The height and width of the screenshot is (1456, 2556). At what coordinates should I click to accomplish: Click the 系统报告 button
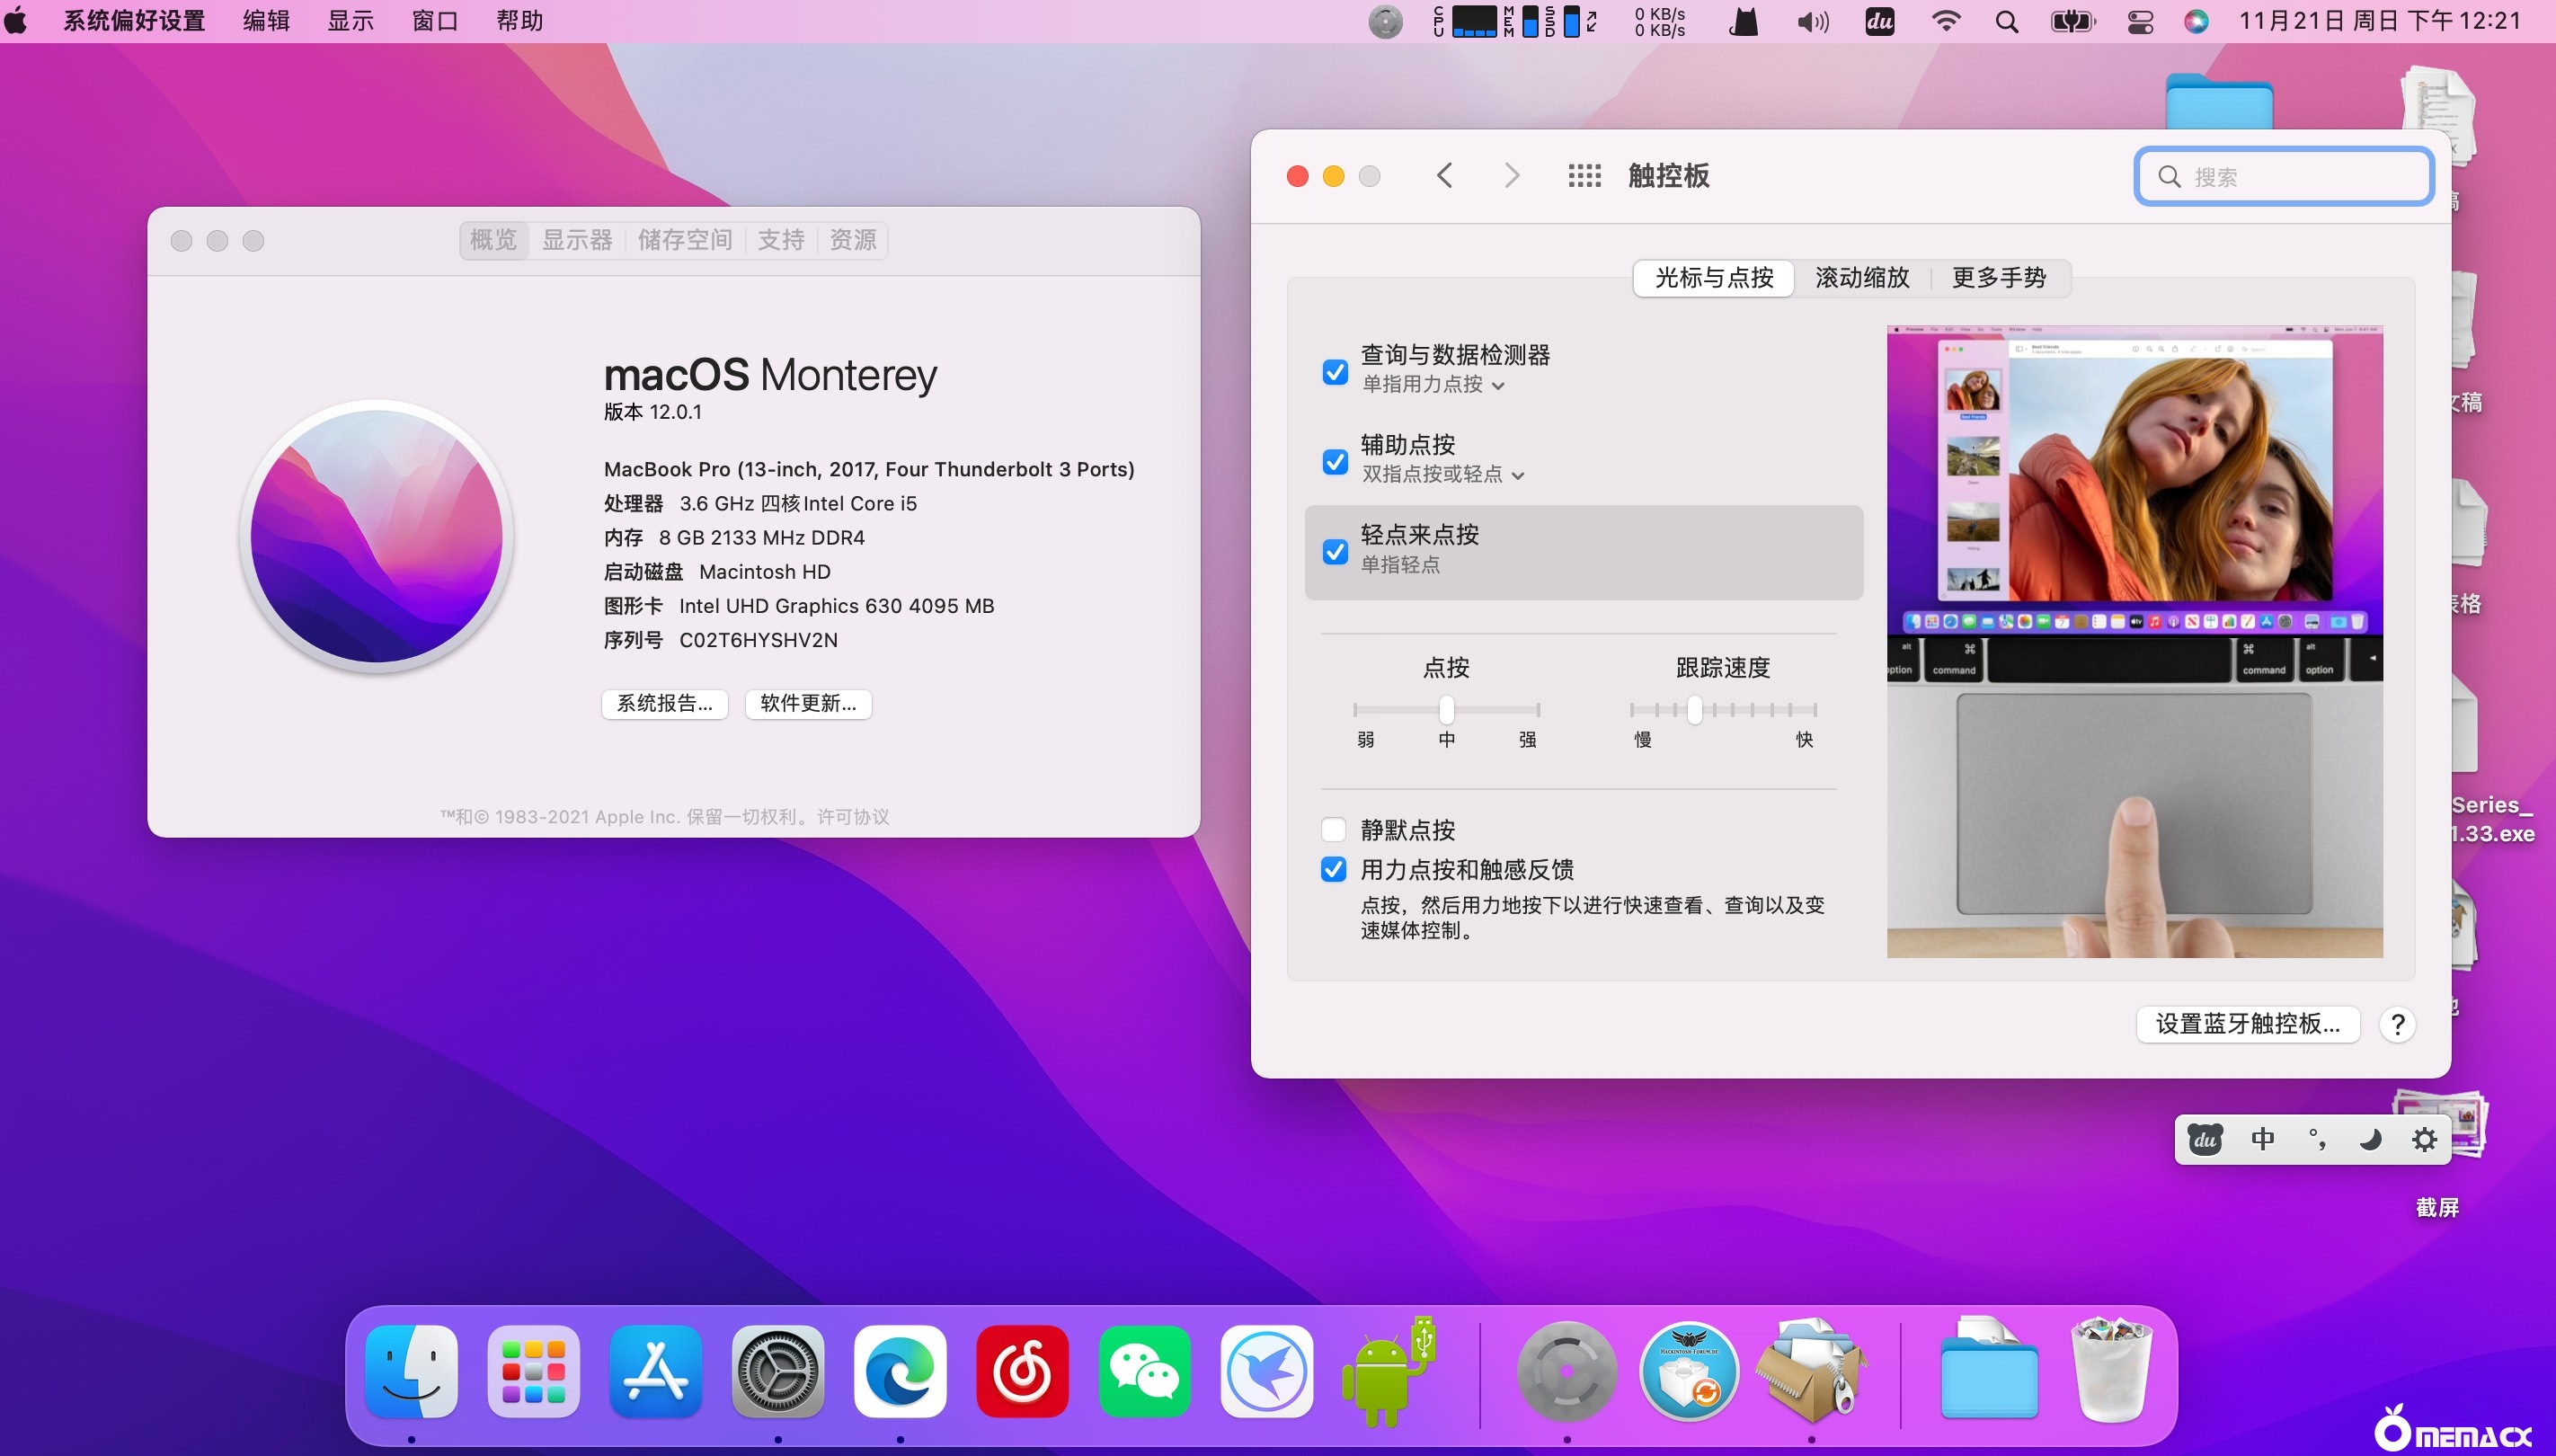(x=664, y=703)
